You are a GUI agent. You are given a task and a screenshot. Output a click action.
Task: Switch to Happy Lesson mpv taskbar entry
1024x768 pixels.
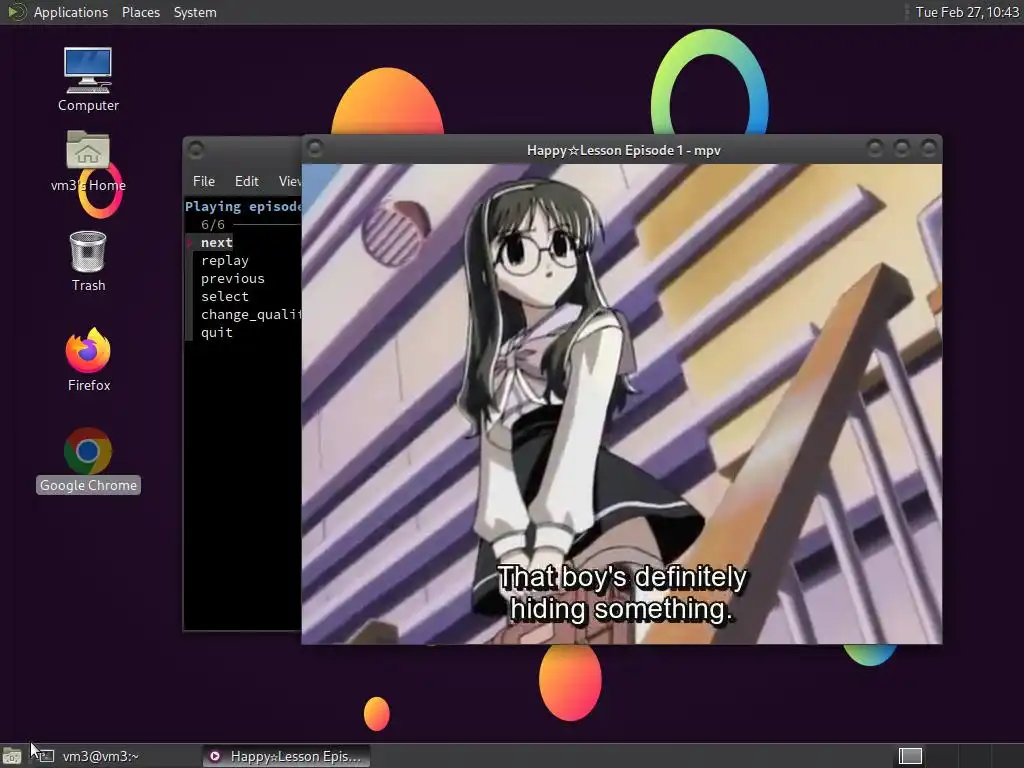pos(286,756)
